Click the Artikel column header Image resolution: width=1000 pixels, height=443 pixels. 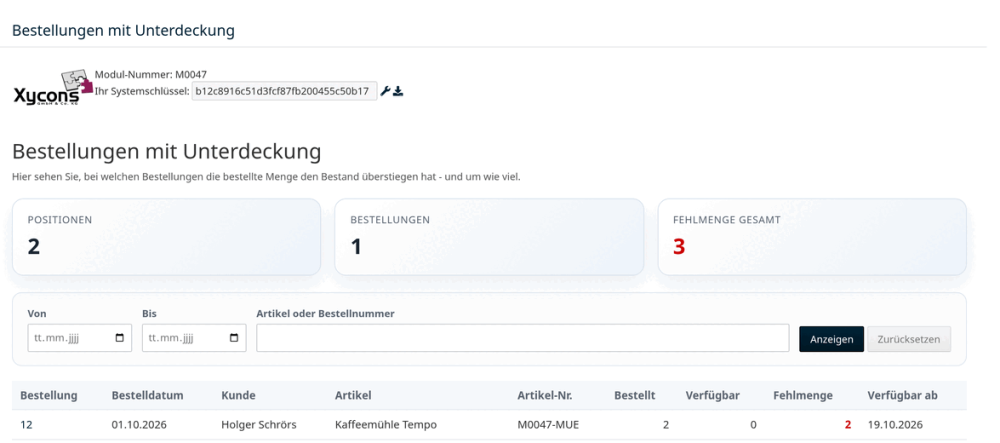click(x=353, y=395)
